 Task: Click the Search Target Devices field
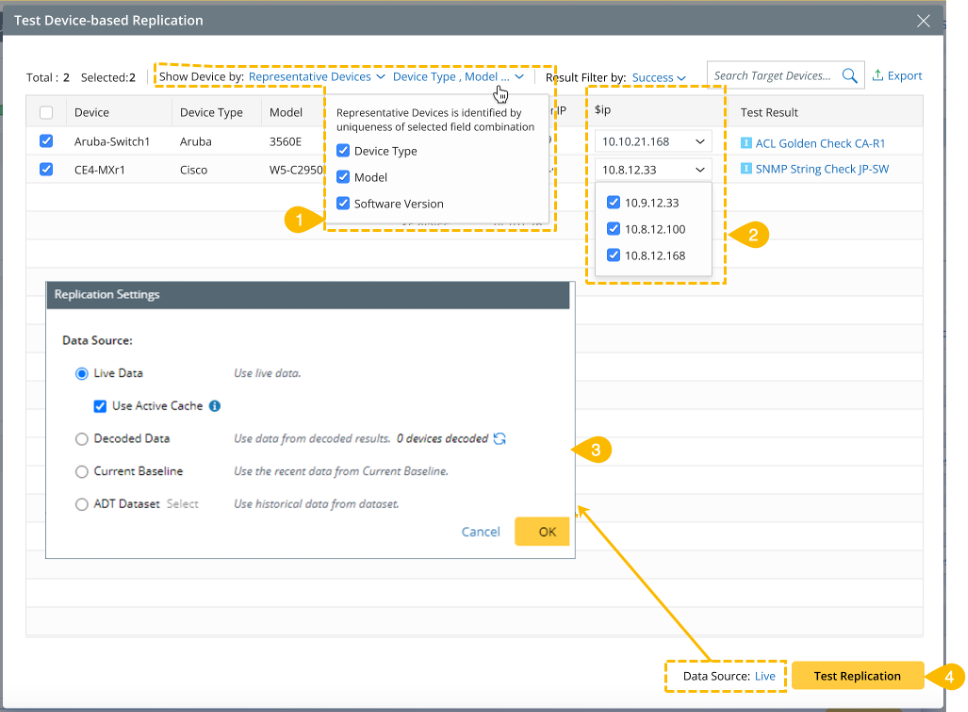point(772,76)
